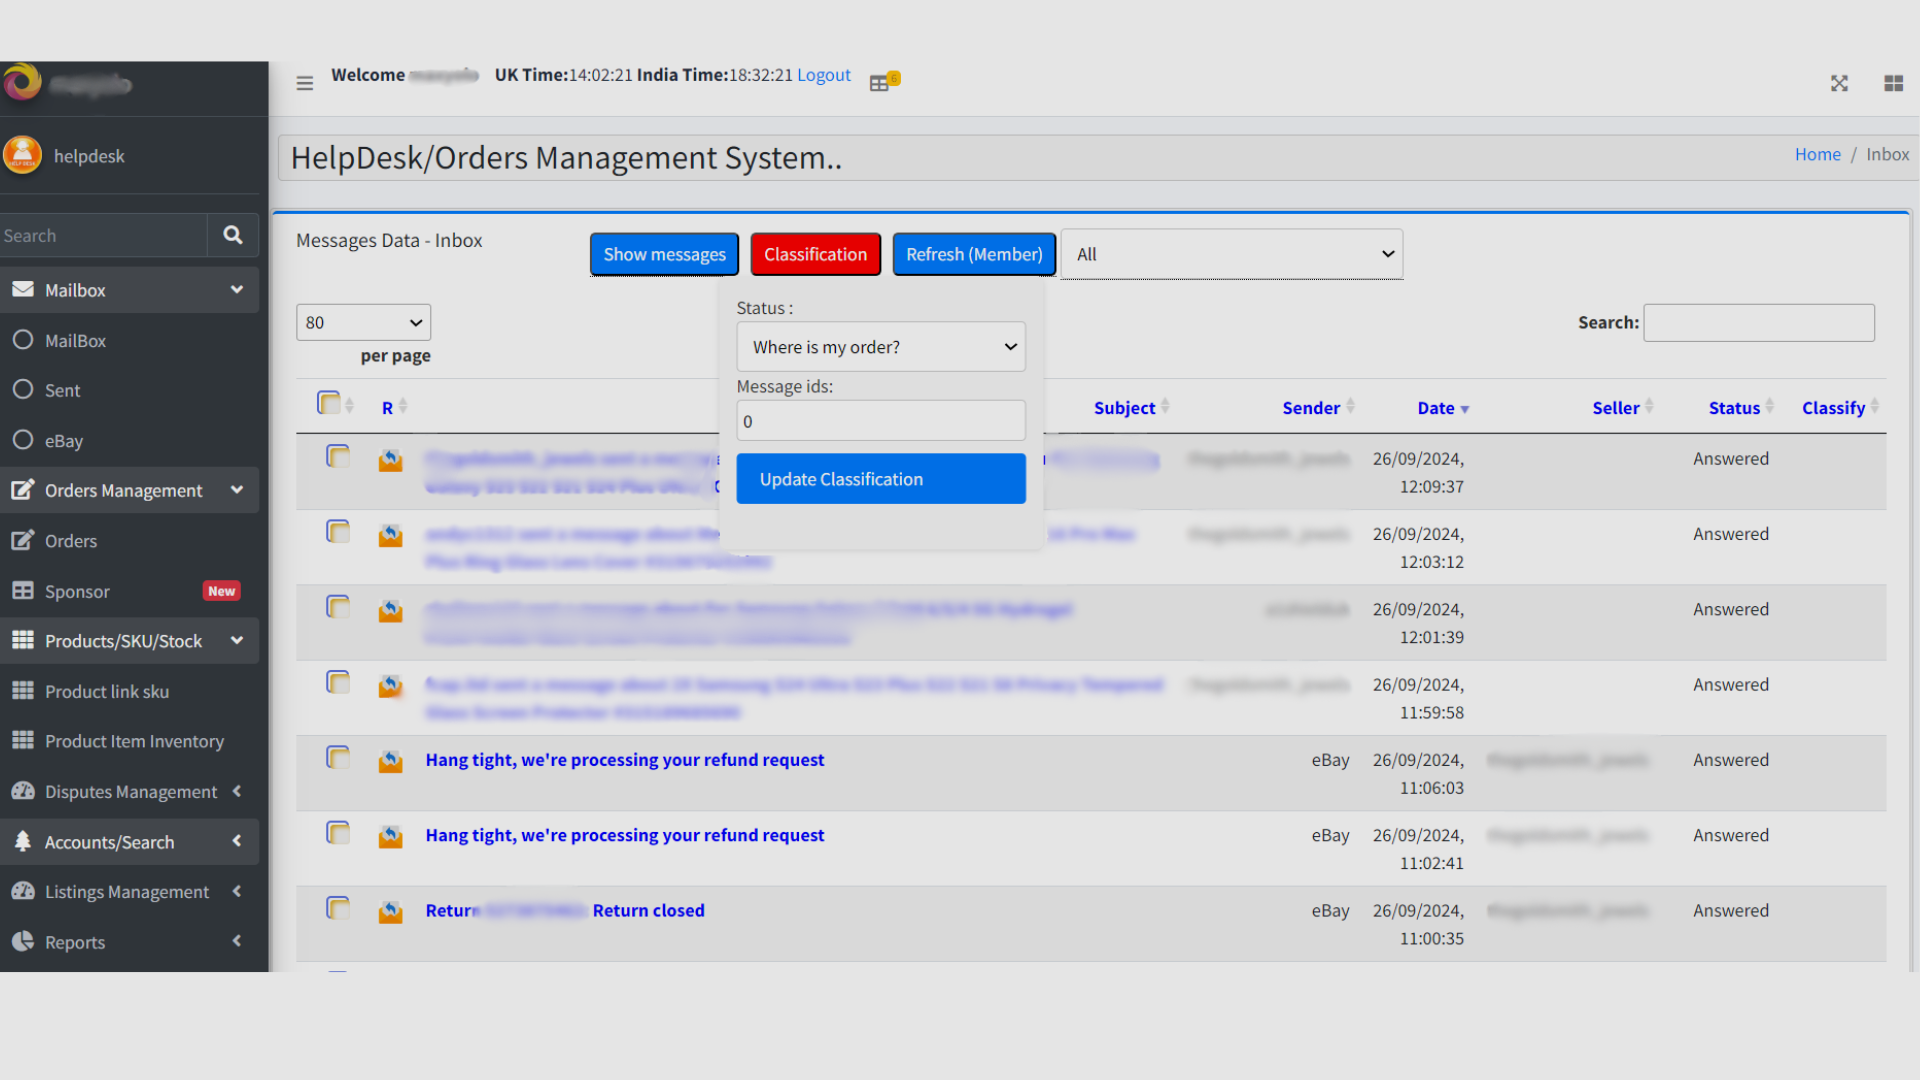Select the Sent mailbox radio option

[x=23, y=390]
